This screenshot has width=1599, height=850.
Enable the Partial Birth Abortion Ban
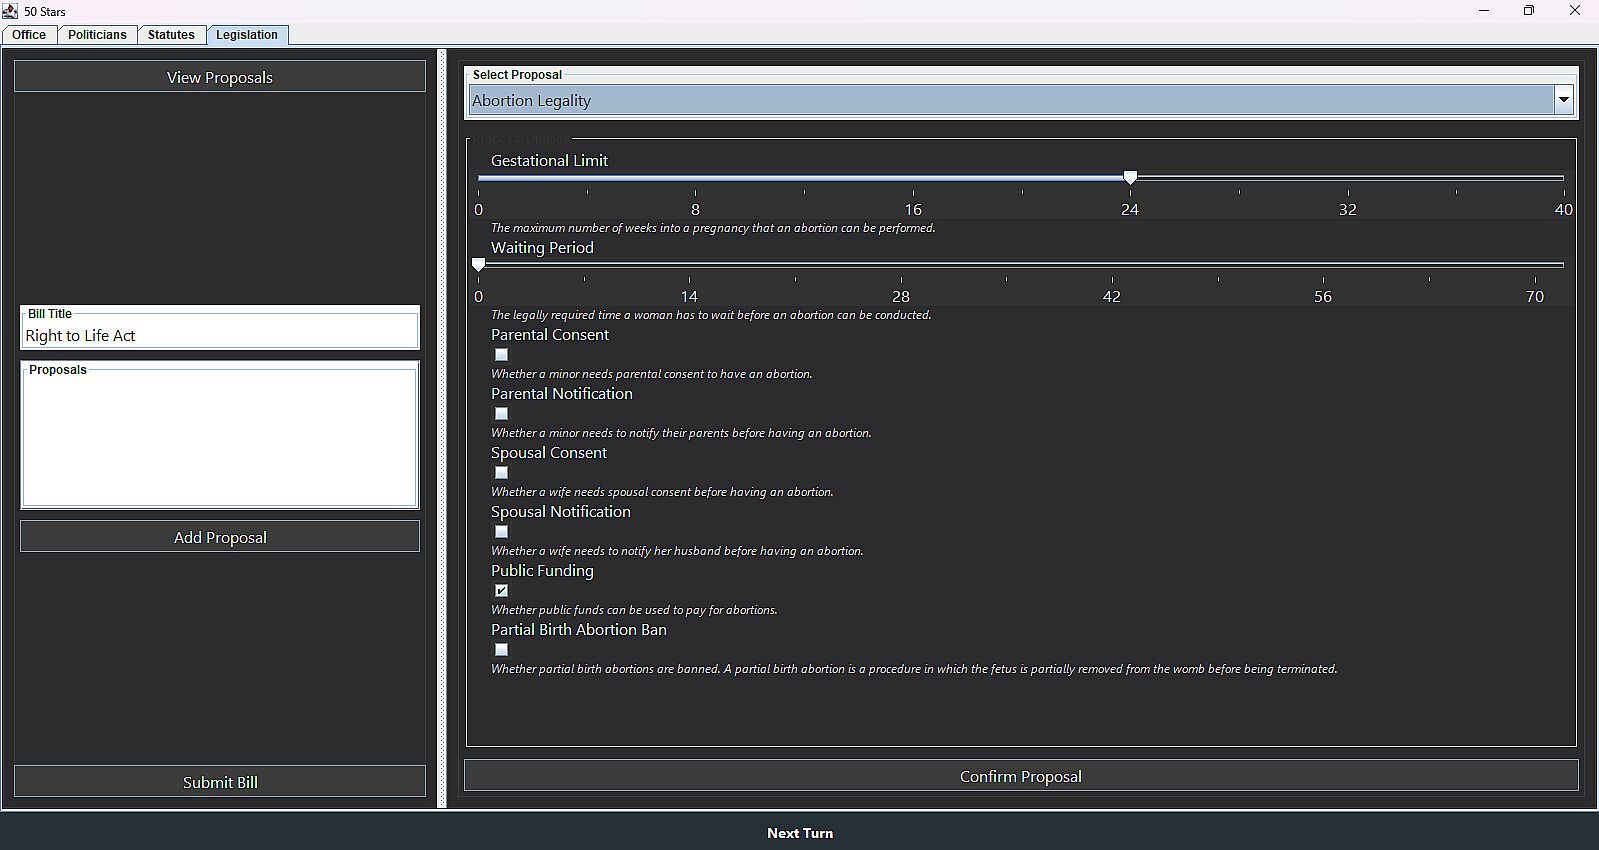[502, 650]
